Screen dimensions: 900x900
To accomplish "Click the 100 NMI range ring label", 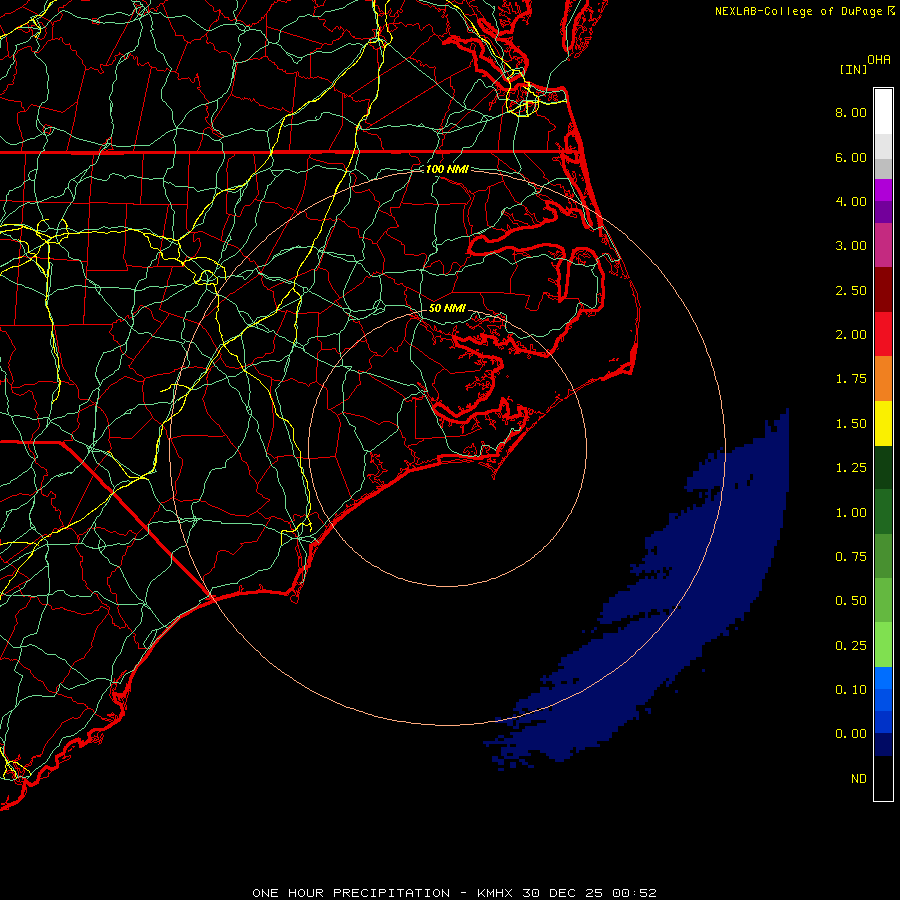I will pos(447,169).
